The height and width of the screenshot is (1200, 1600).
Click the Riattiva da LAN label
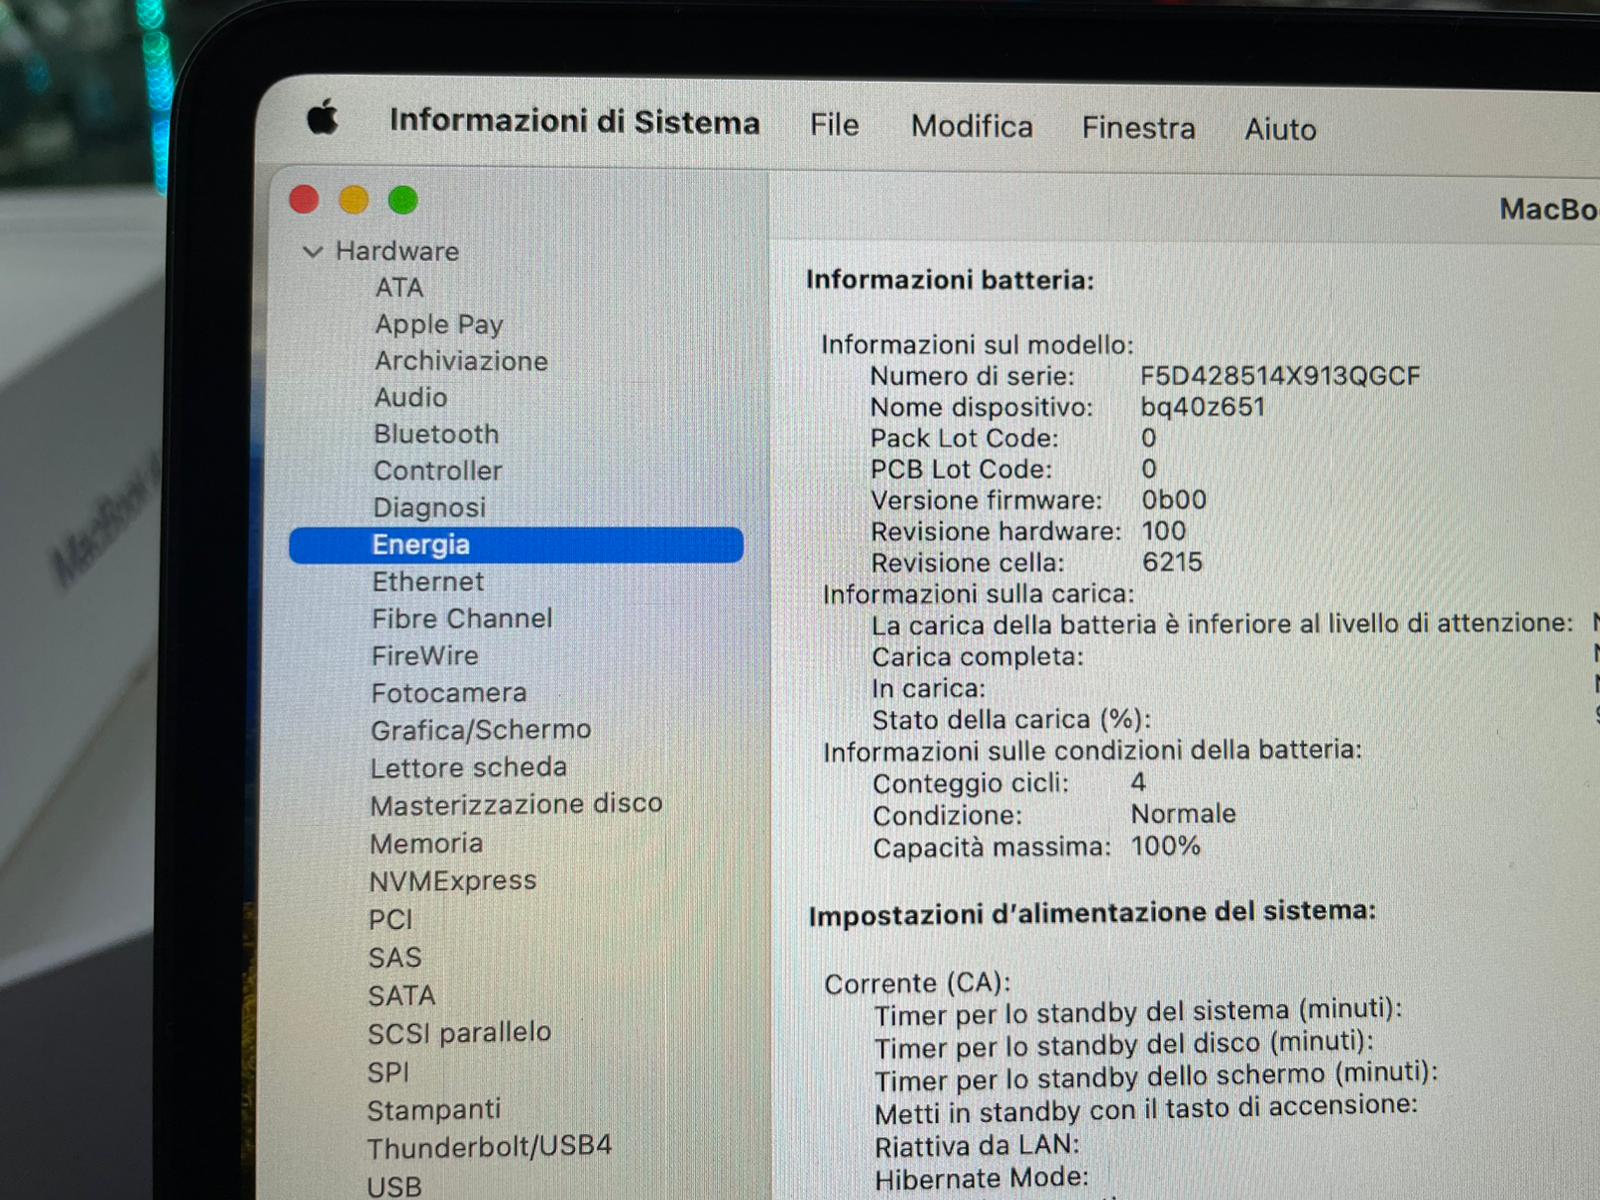[976, 1146]
